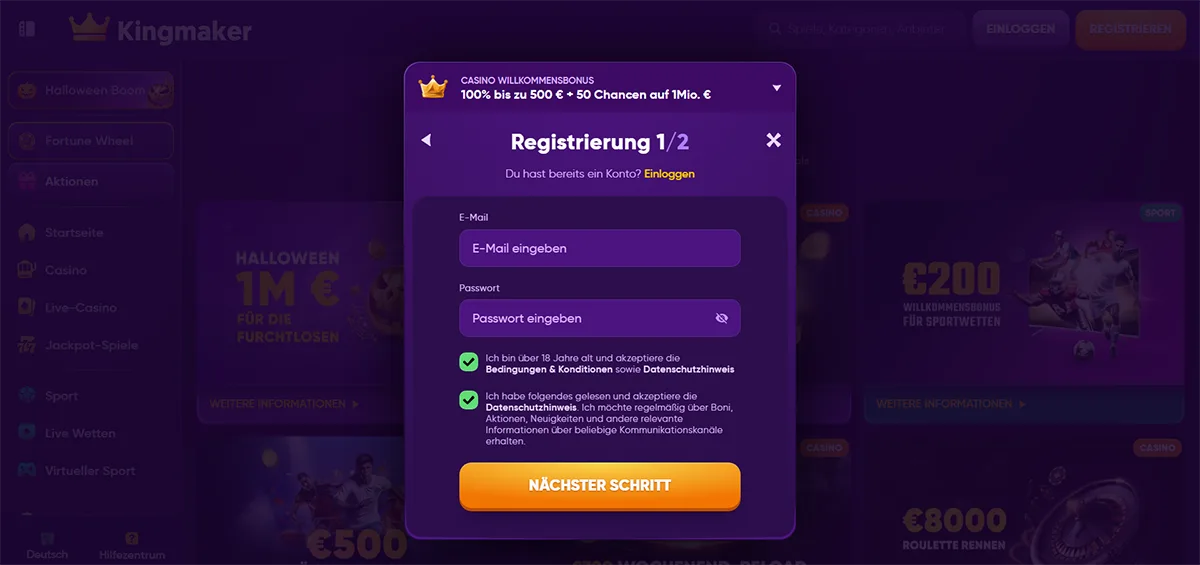Toggle password visibility eye icon
The height and width of the screenshot is (565, 1200).
[x=722, y=318]
